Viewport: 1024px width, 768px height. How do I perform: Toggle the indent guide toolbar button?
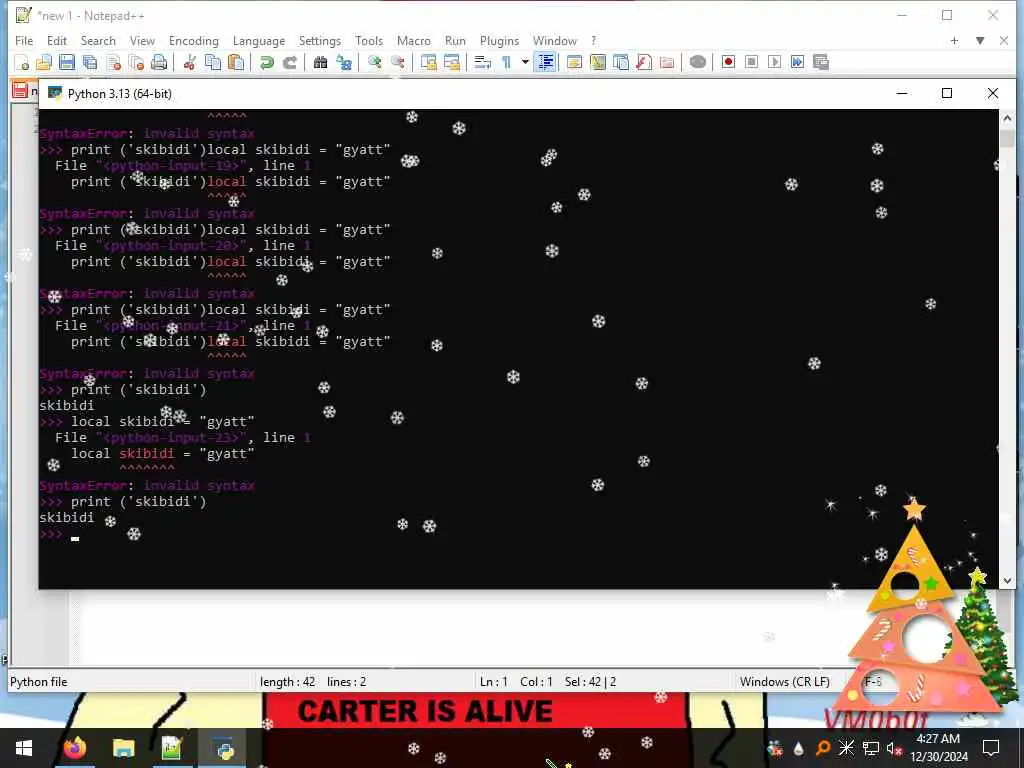coord(545,63)
